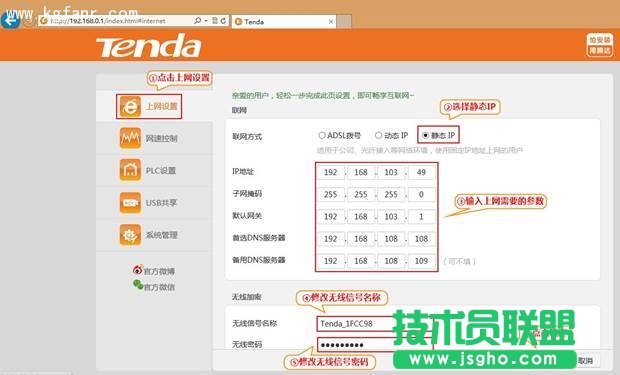Refresh the page with the reload icon

(223, 21)
